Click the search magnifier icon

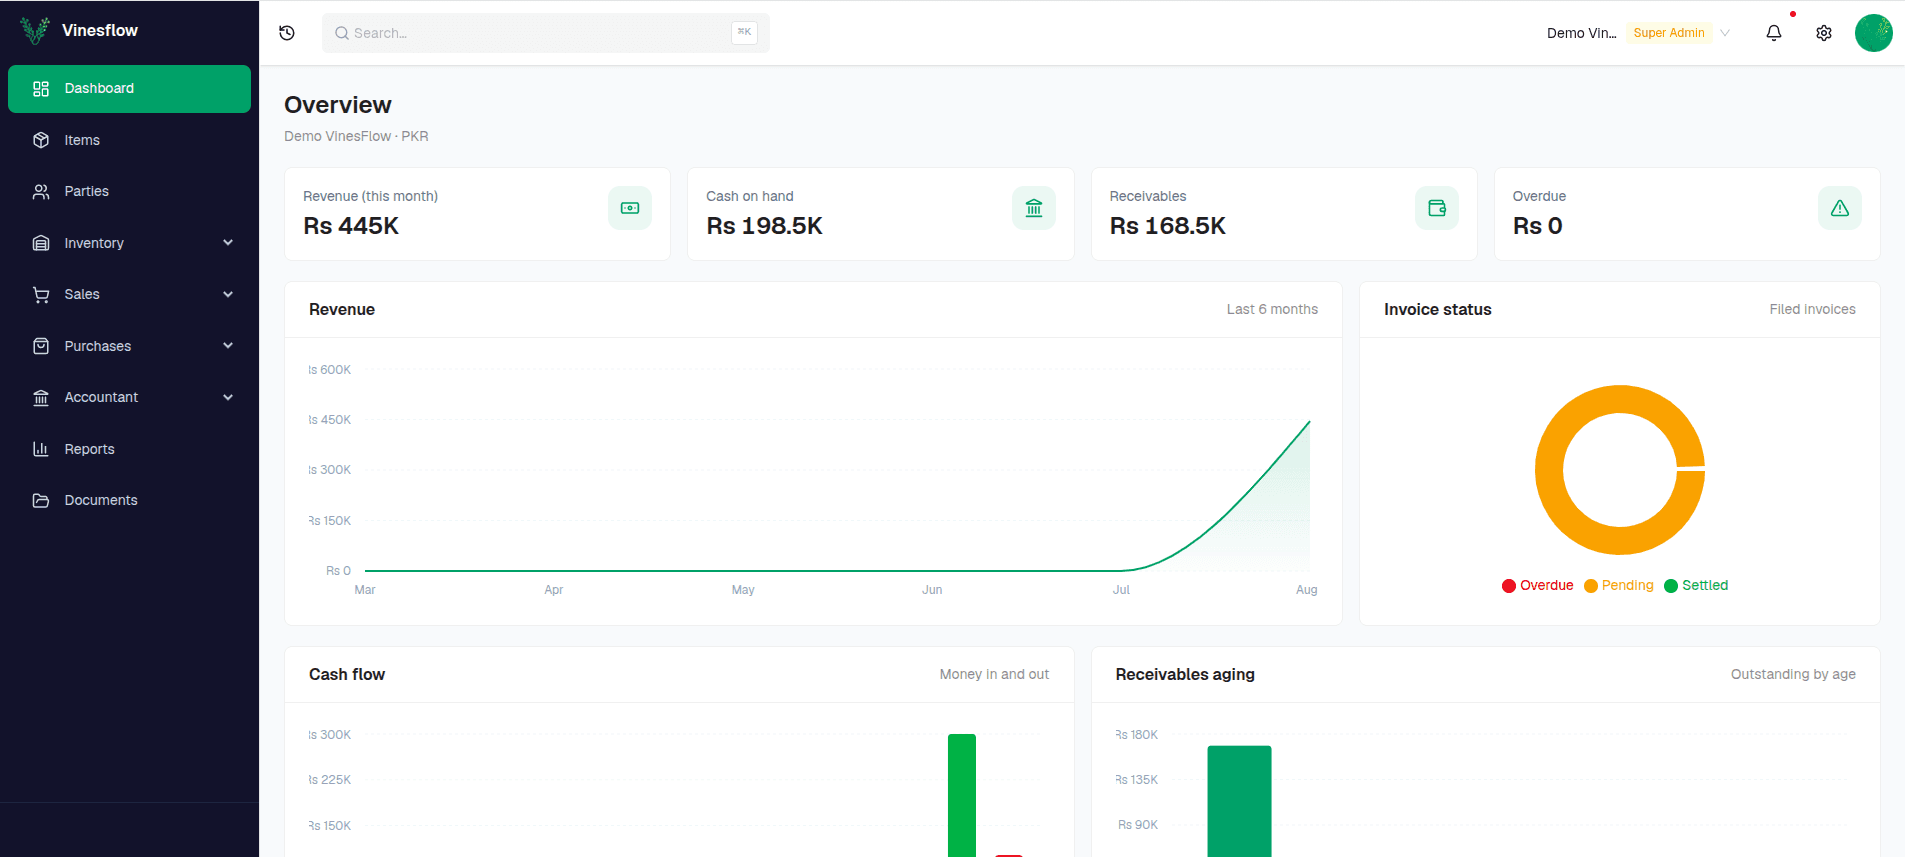tap(342, 33)
